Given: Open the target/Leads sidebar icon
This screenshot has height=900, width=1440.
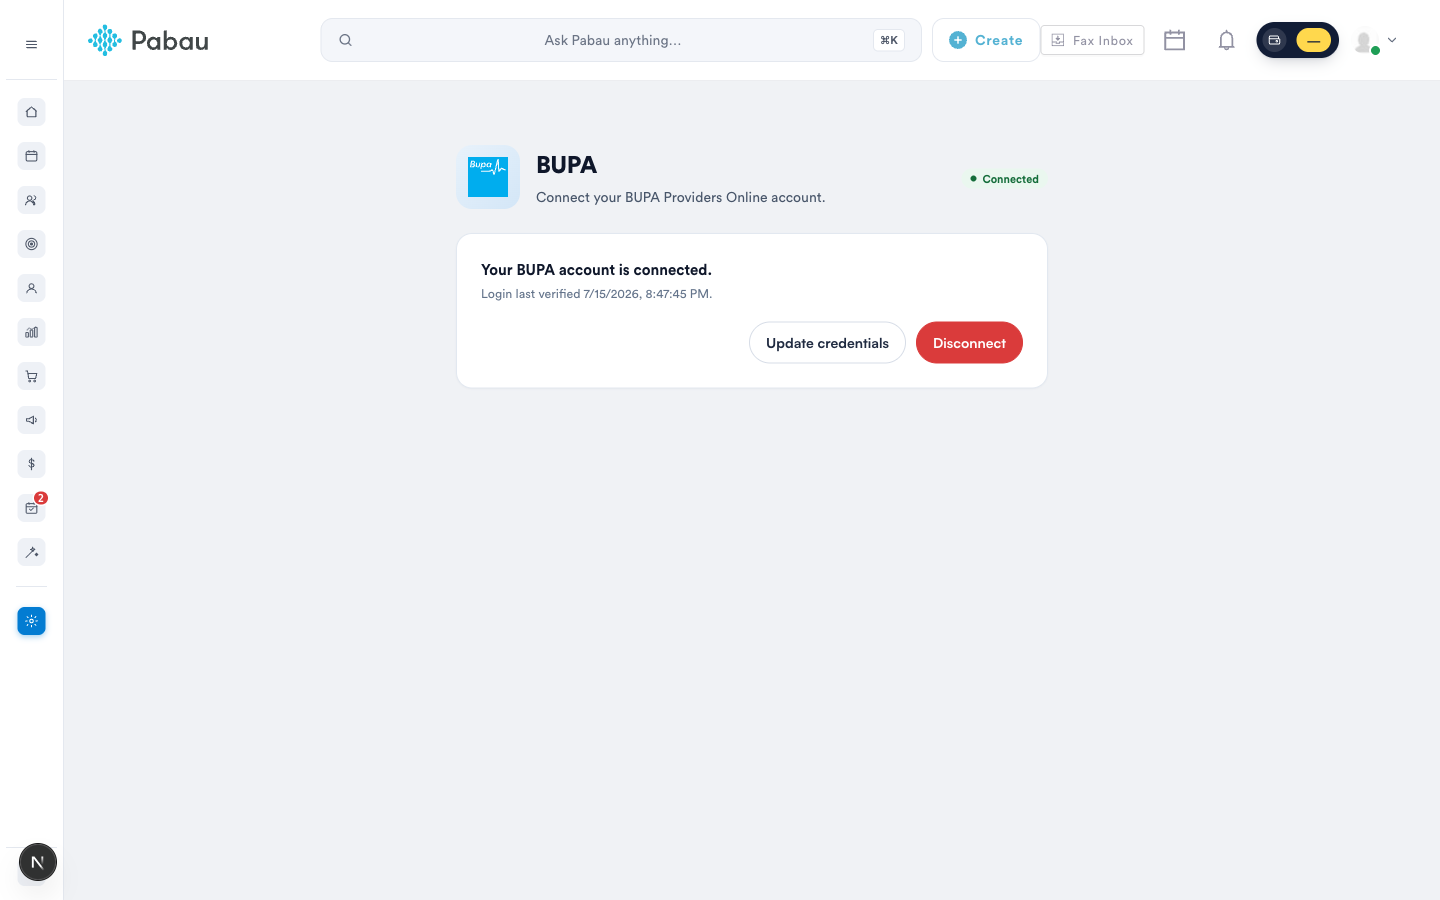Looking at the screenshot, I should click(x=31, y=244).
